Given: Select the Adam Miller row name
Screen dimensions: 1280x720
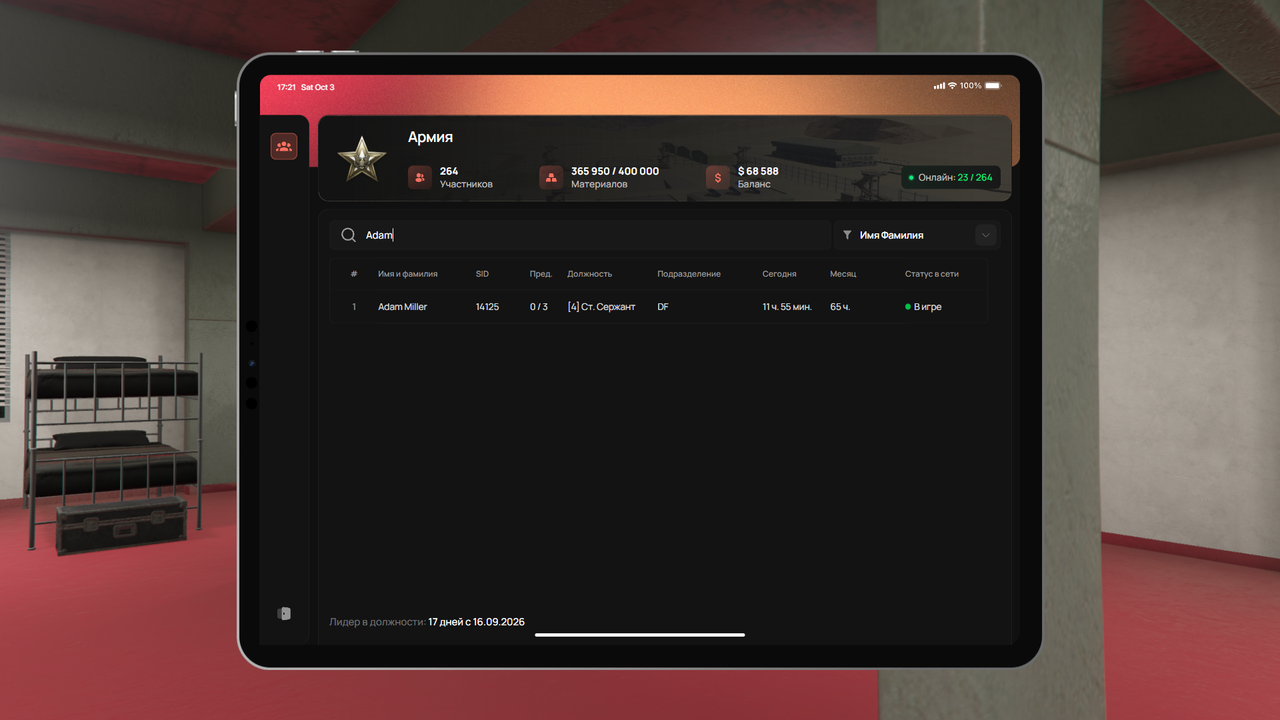Looking at the screenshot, I should (402, 307).
